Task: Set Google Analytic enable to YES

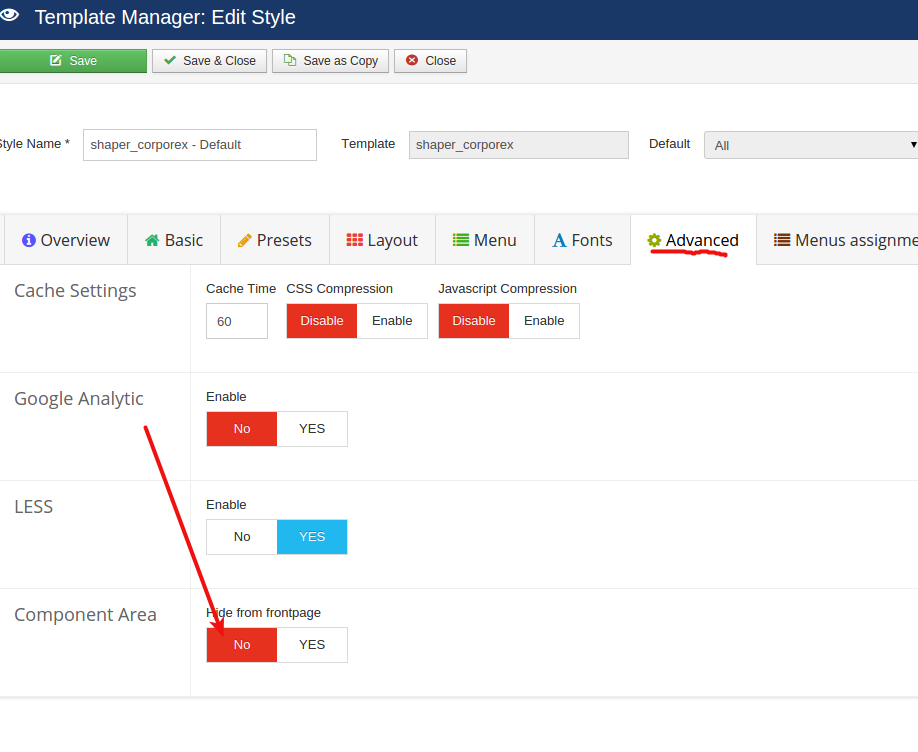Action: pyautogui.click(x=312, y=429)
